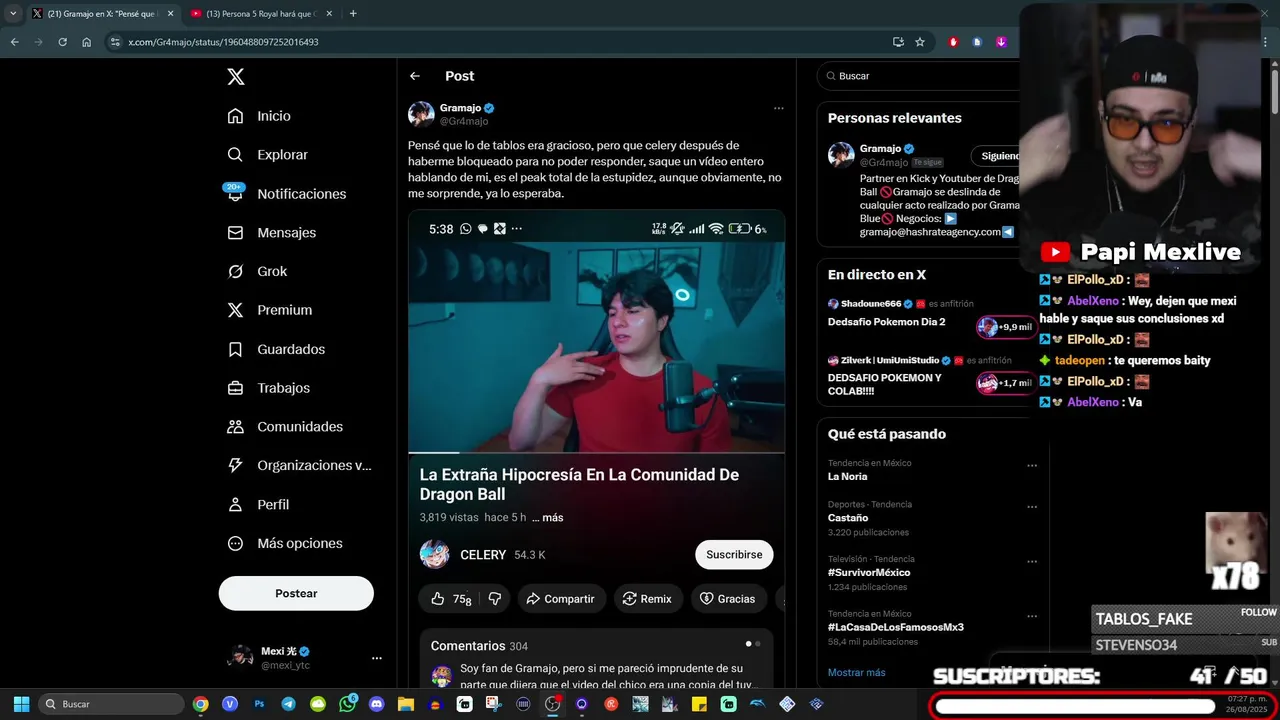
Task: Reload the page
Action: coord(62,42)
